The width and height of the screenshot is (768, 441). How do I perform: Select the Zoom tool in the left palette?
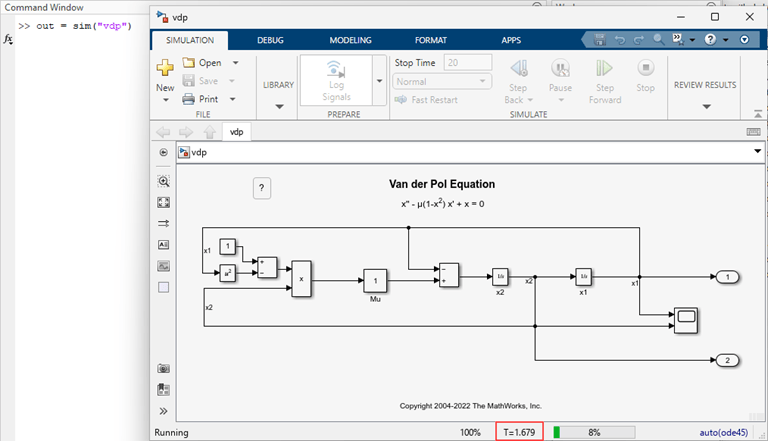(x=164, y=181)
